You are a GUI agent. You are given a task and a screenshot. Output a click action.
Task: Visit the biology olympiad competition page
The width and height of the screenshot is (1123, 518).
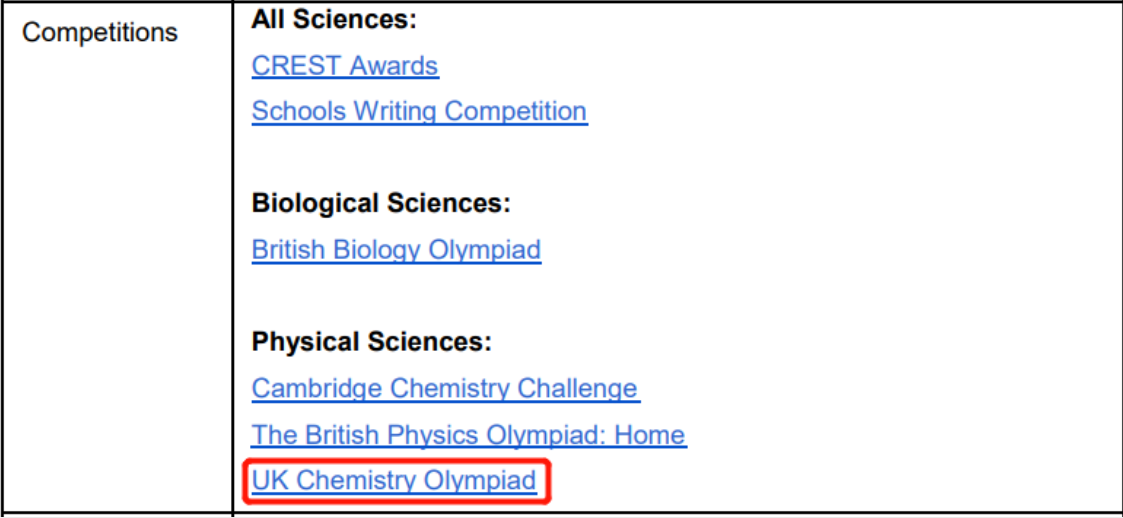click(x=396, y=249)
